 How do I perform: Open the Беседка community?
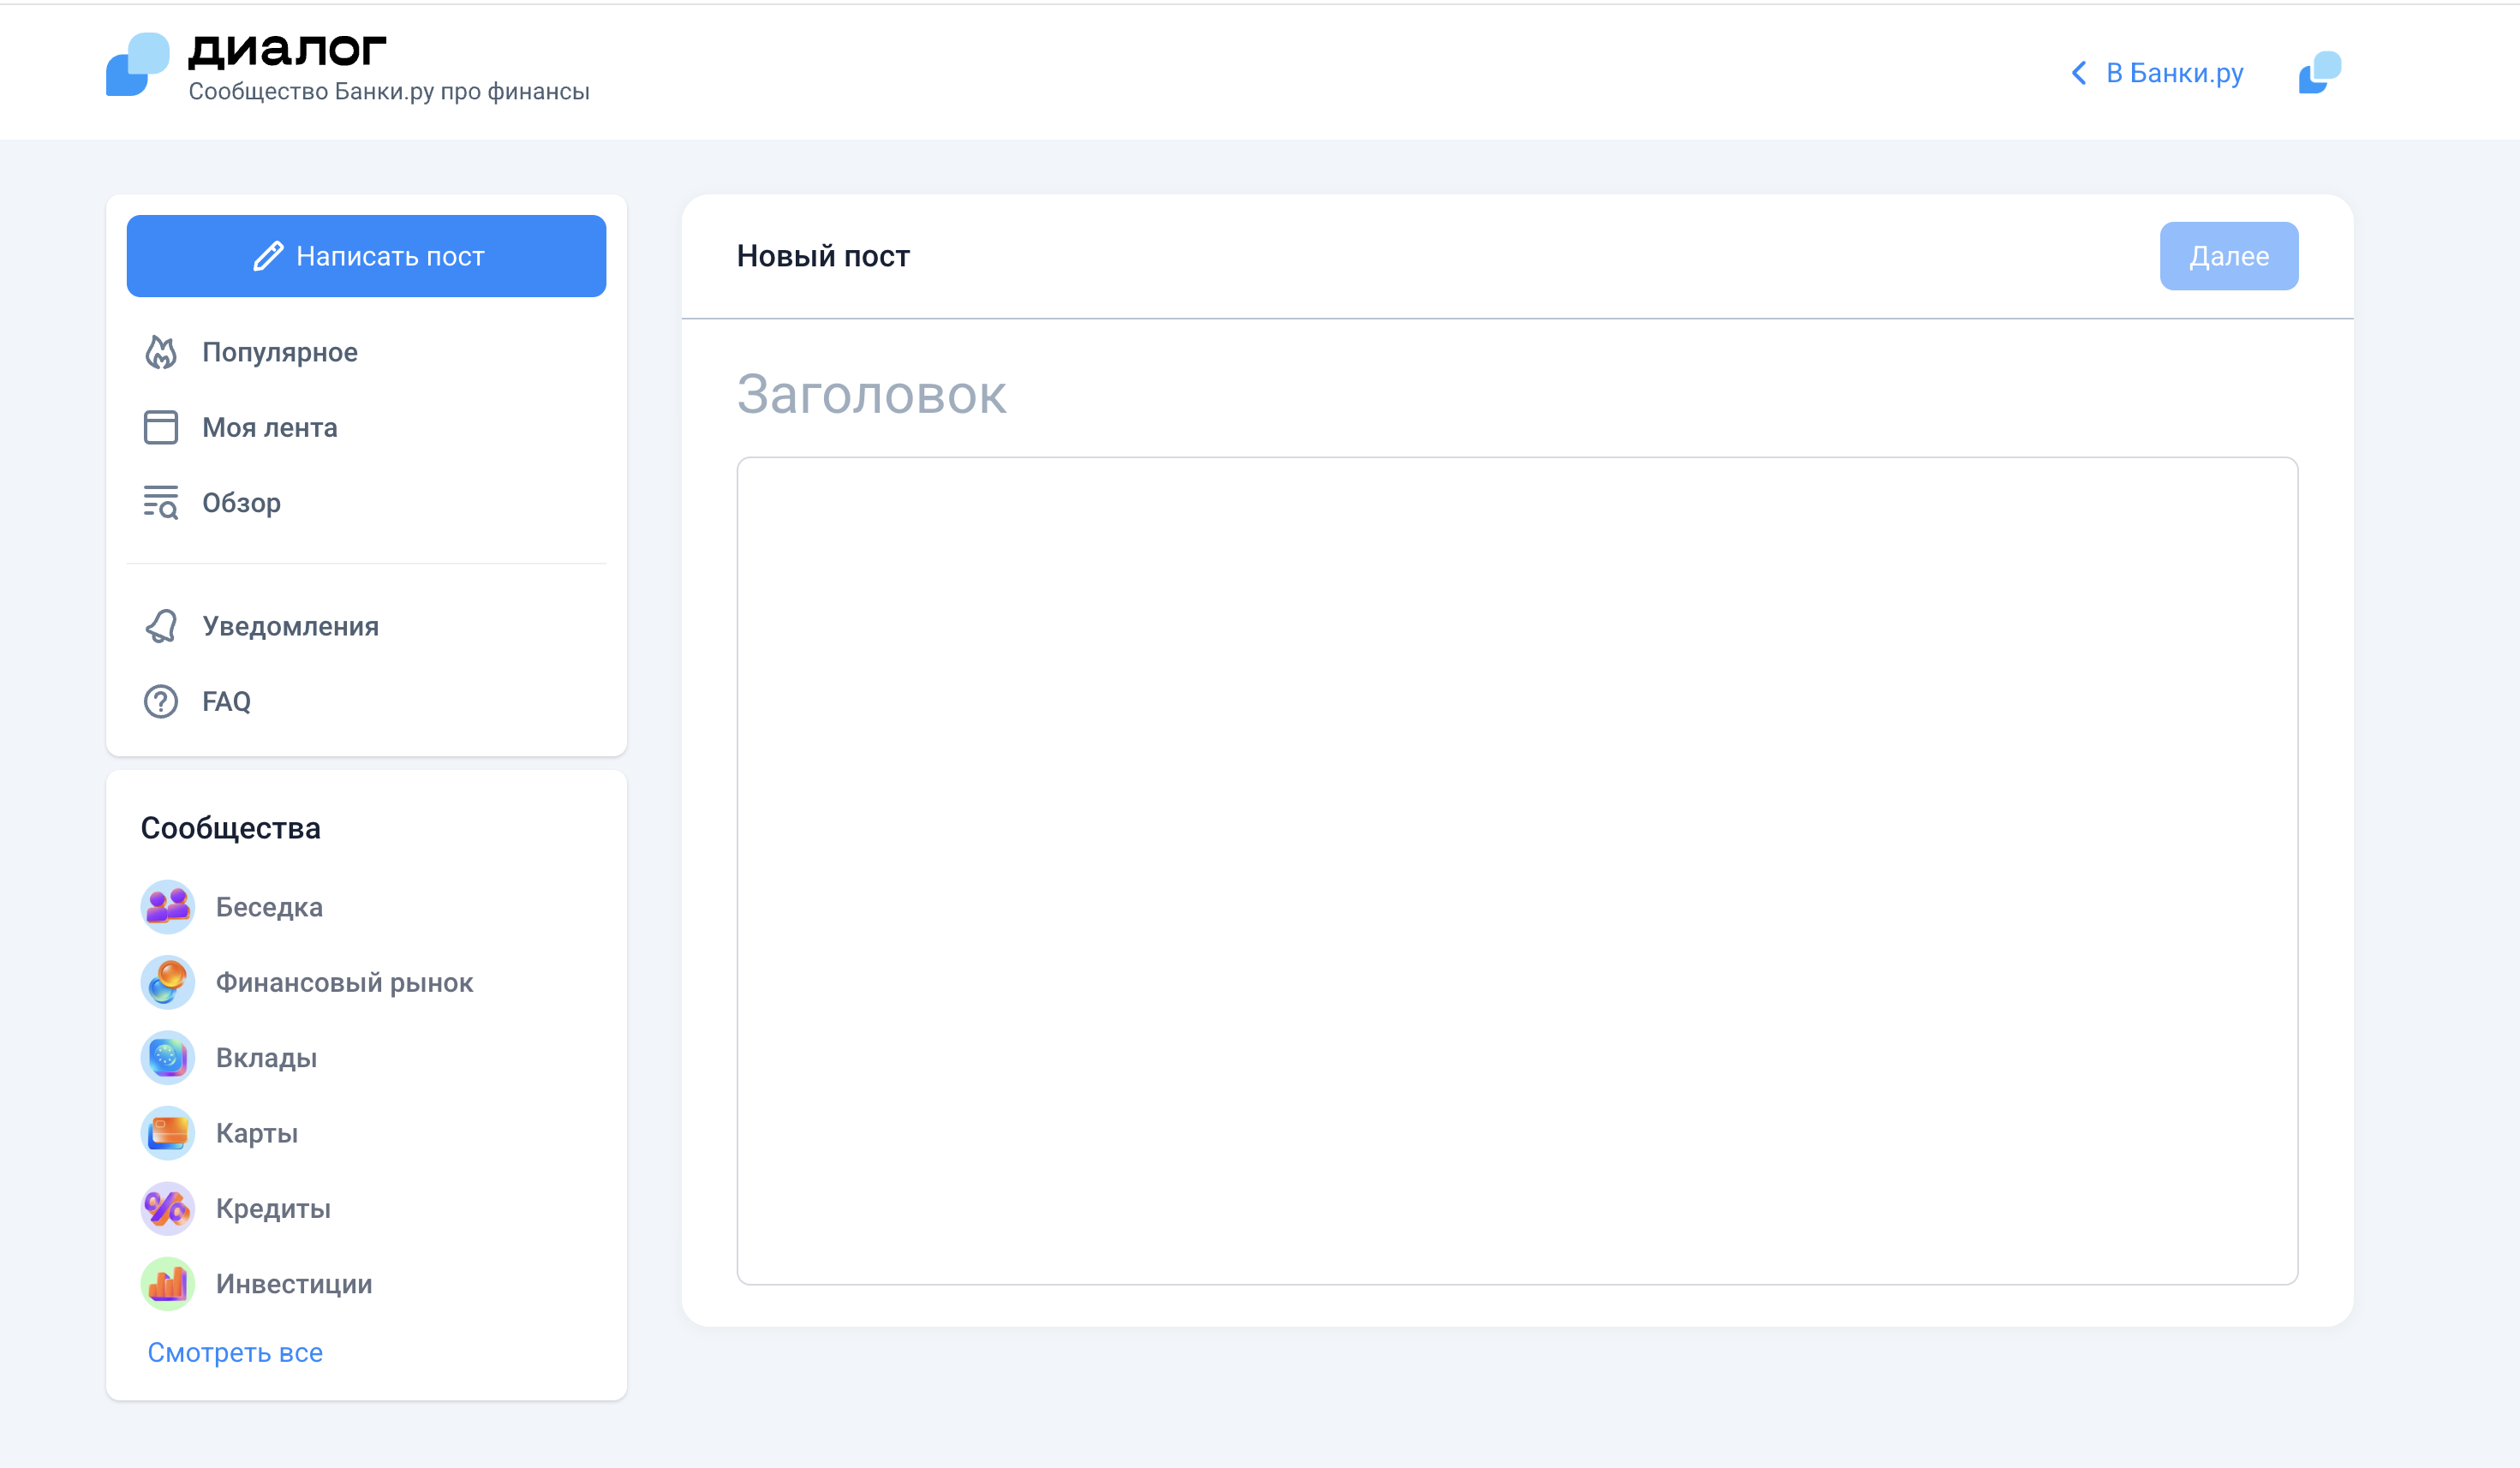click(269, 907)
